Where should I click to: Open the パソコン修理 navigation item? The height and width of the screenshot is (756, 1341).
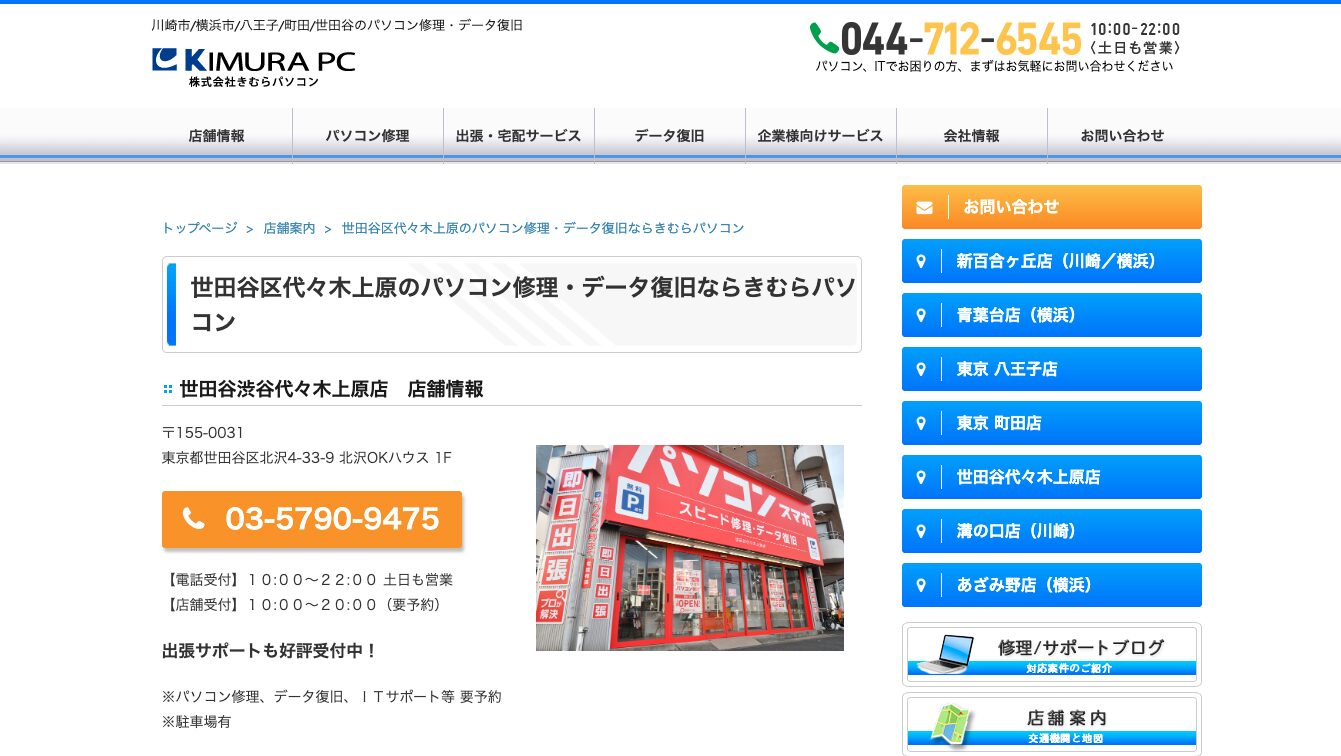[368, 136]
